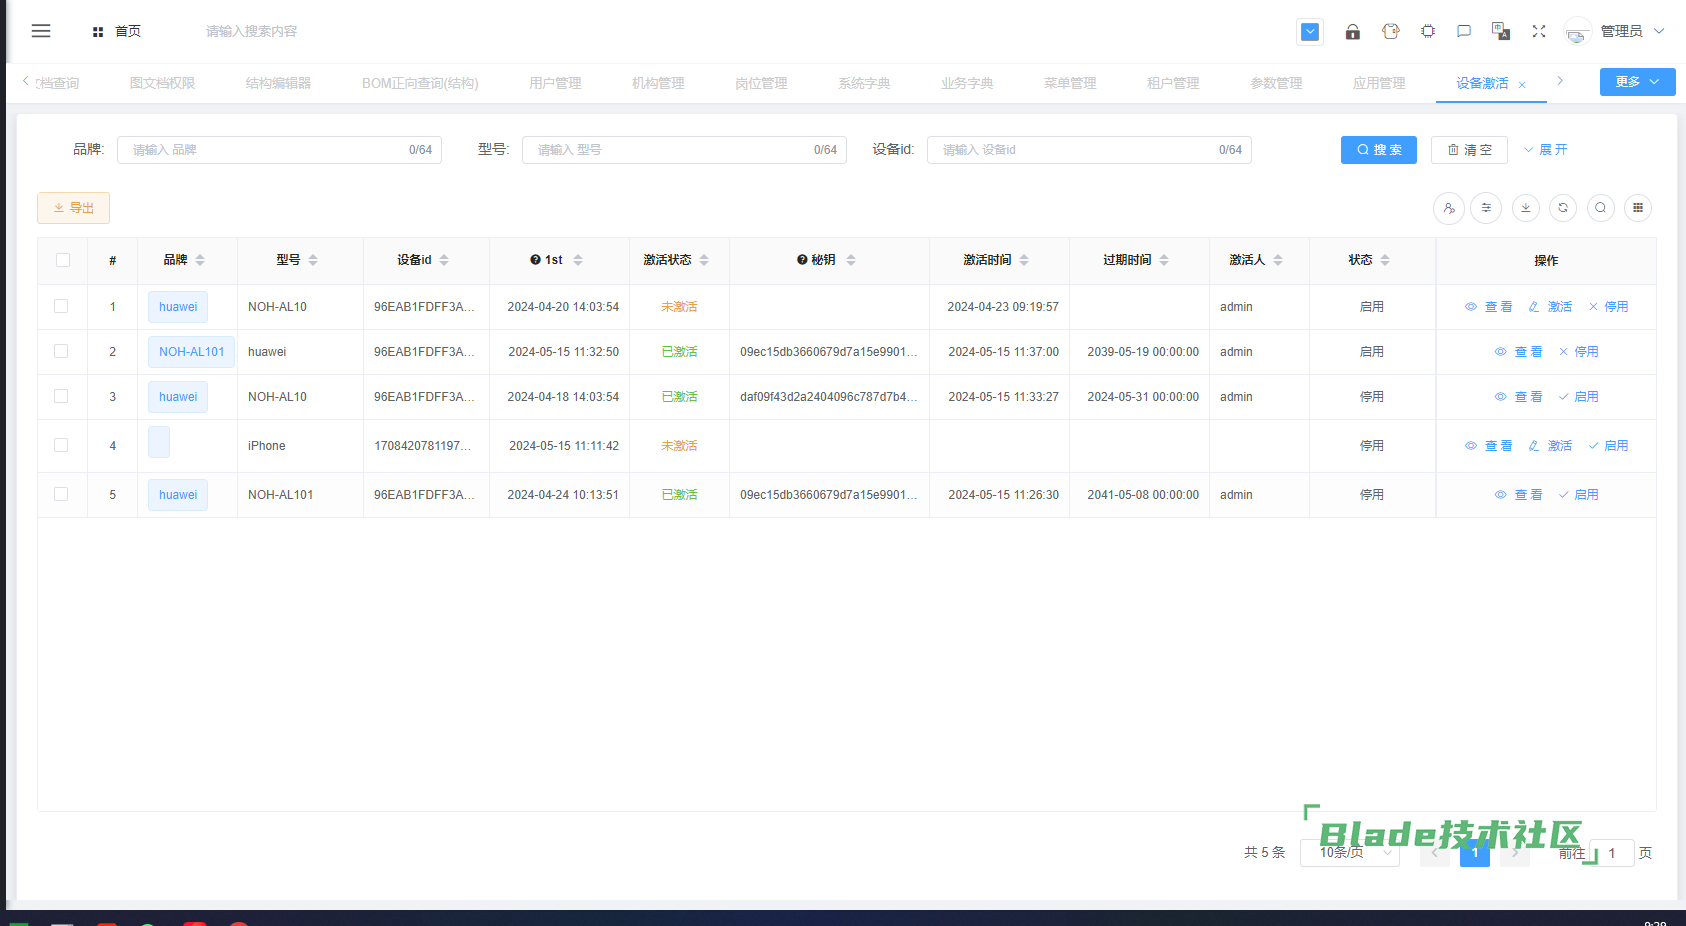The image size is (1686, 926).
Task: Sort the 过期时间 column
Action: tap(1164, 260)
